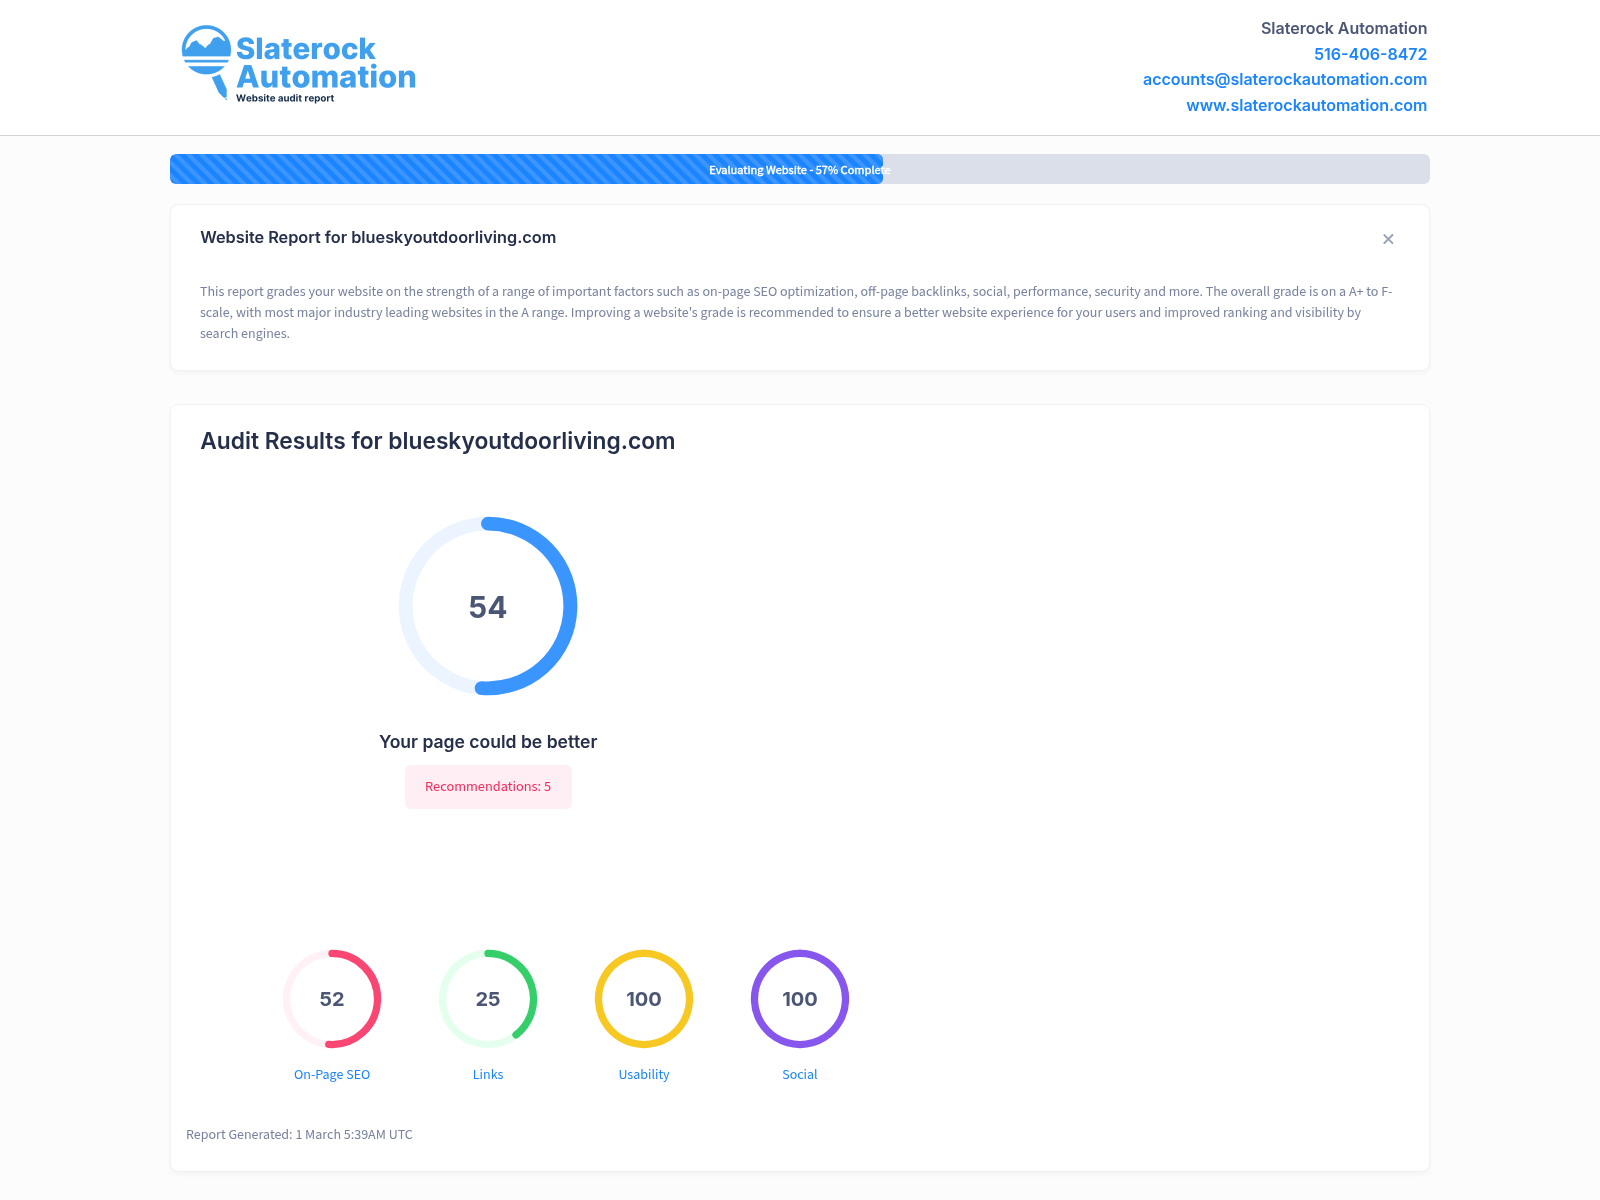Select the yellow Usability score circle
Viewport: 1600px width, 1200px height.
pyautogui.click(x=644, y=999)
